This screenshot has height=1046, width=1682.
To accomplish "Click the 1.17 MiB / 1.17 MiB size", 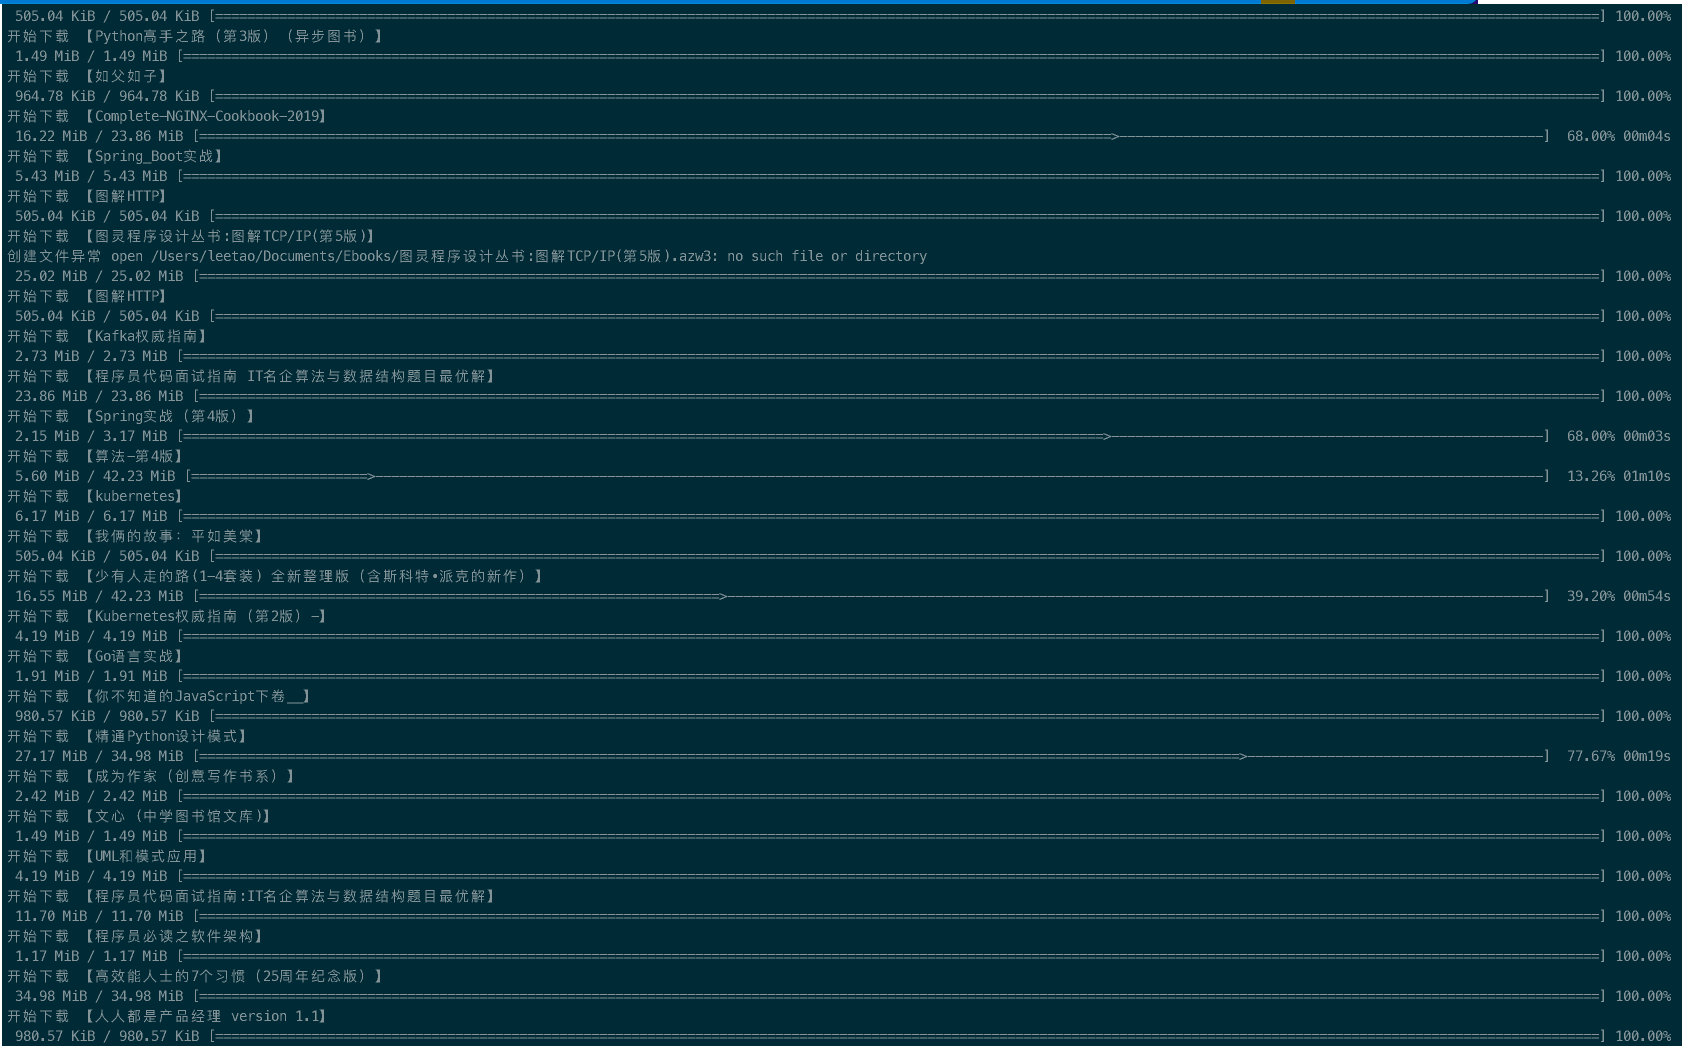I will coord(91,956).
